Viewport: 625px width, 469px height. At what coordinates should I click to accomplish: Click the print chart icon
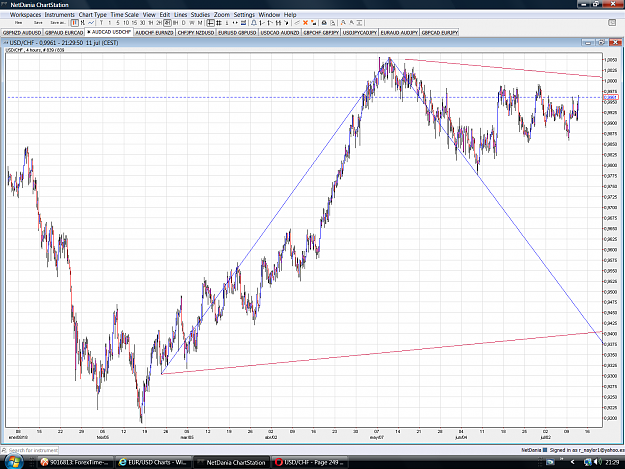tap(324, 23)
